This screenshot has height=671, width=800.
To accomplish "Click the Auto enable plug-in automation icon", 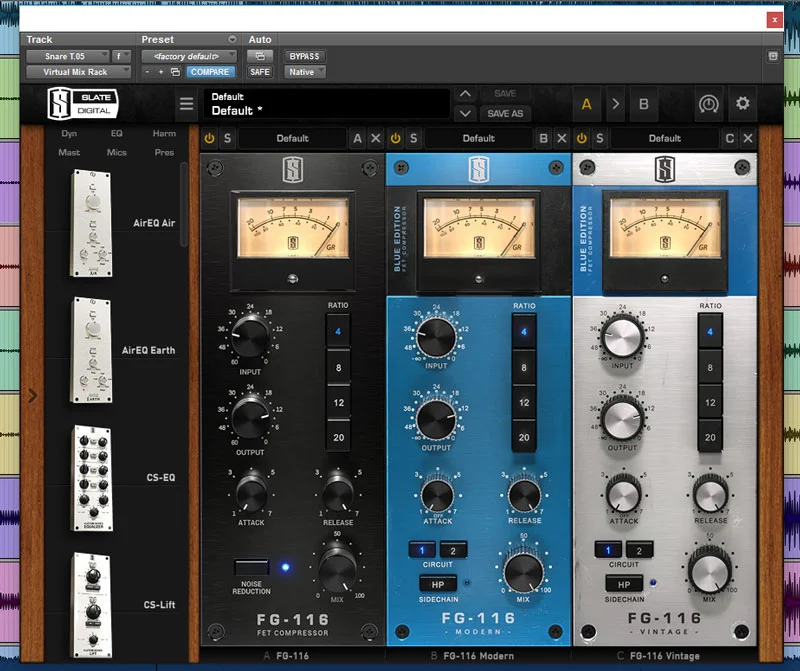I will 260,56.
